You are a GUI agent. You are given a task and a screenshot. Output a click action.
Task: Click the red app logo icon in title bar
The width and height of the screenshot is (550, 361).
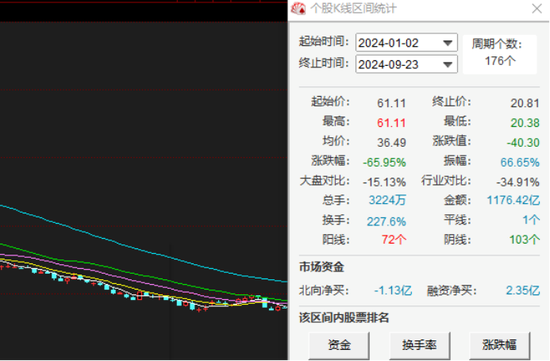(299, 9)
